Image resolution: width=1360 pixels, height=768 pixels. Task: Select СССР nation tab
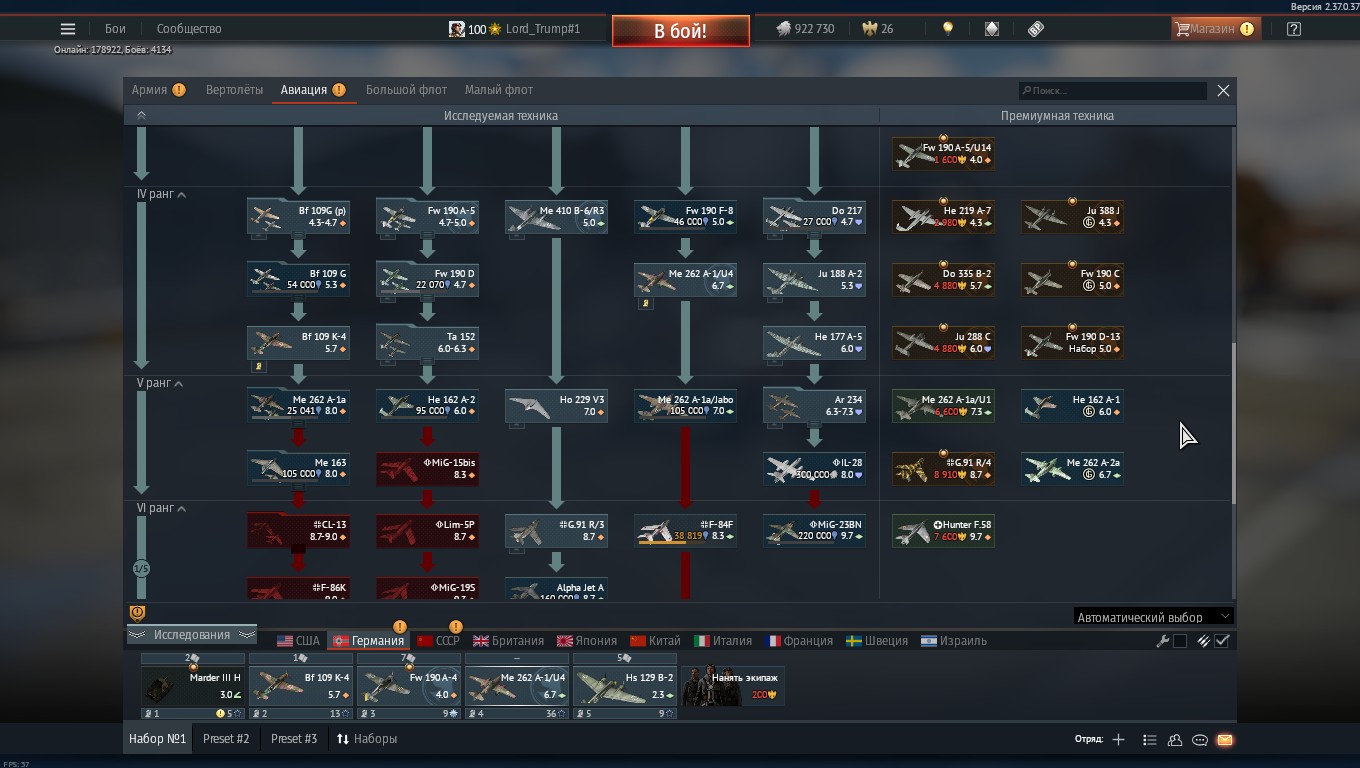point(438,641)
